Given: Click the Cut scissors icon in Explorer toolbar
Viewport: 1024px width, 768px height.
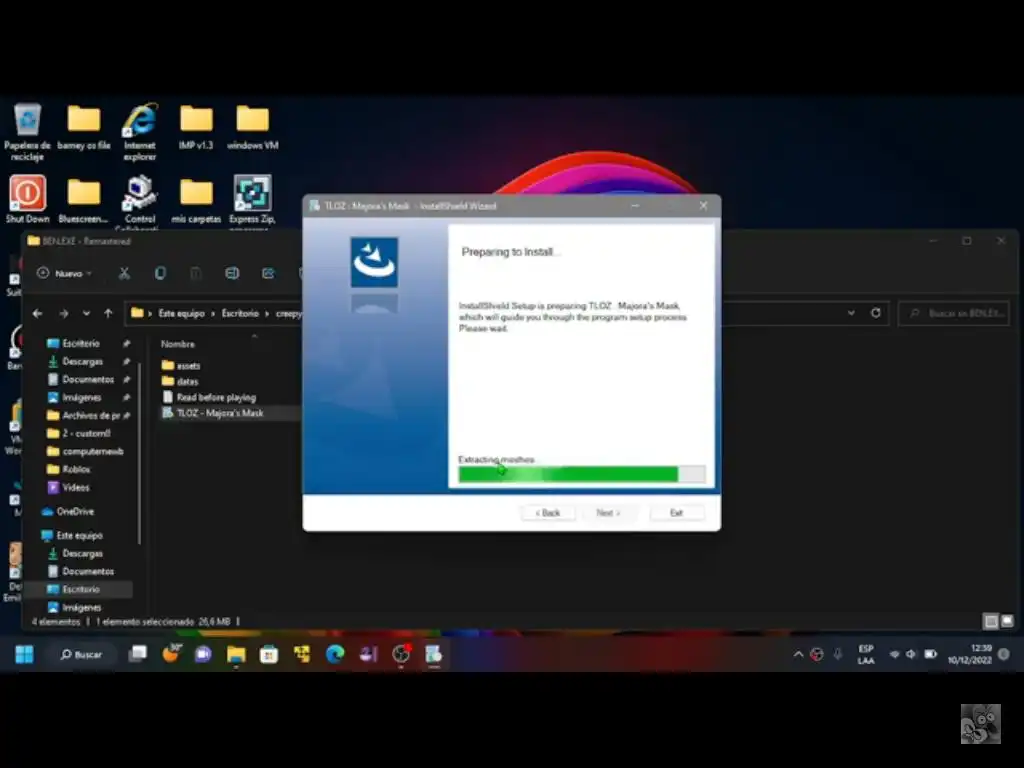Looking at the screenshot, I should coord(124,273).
